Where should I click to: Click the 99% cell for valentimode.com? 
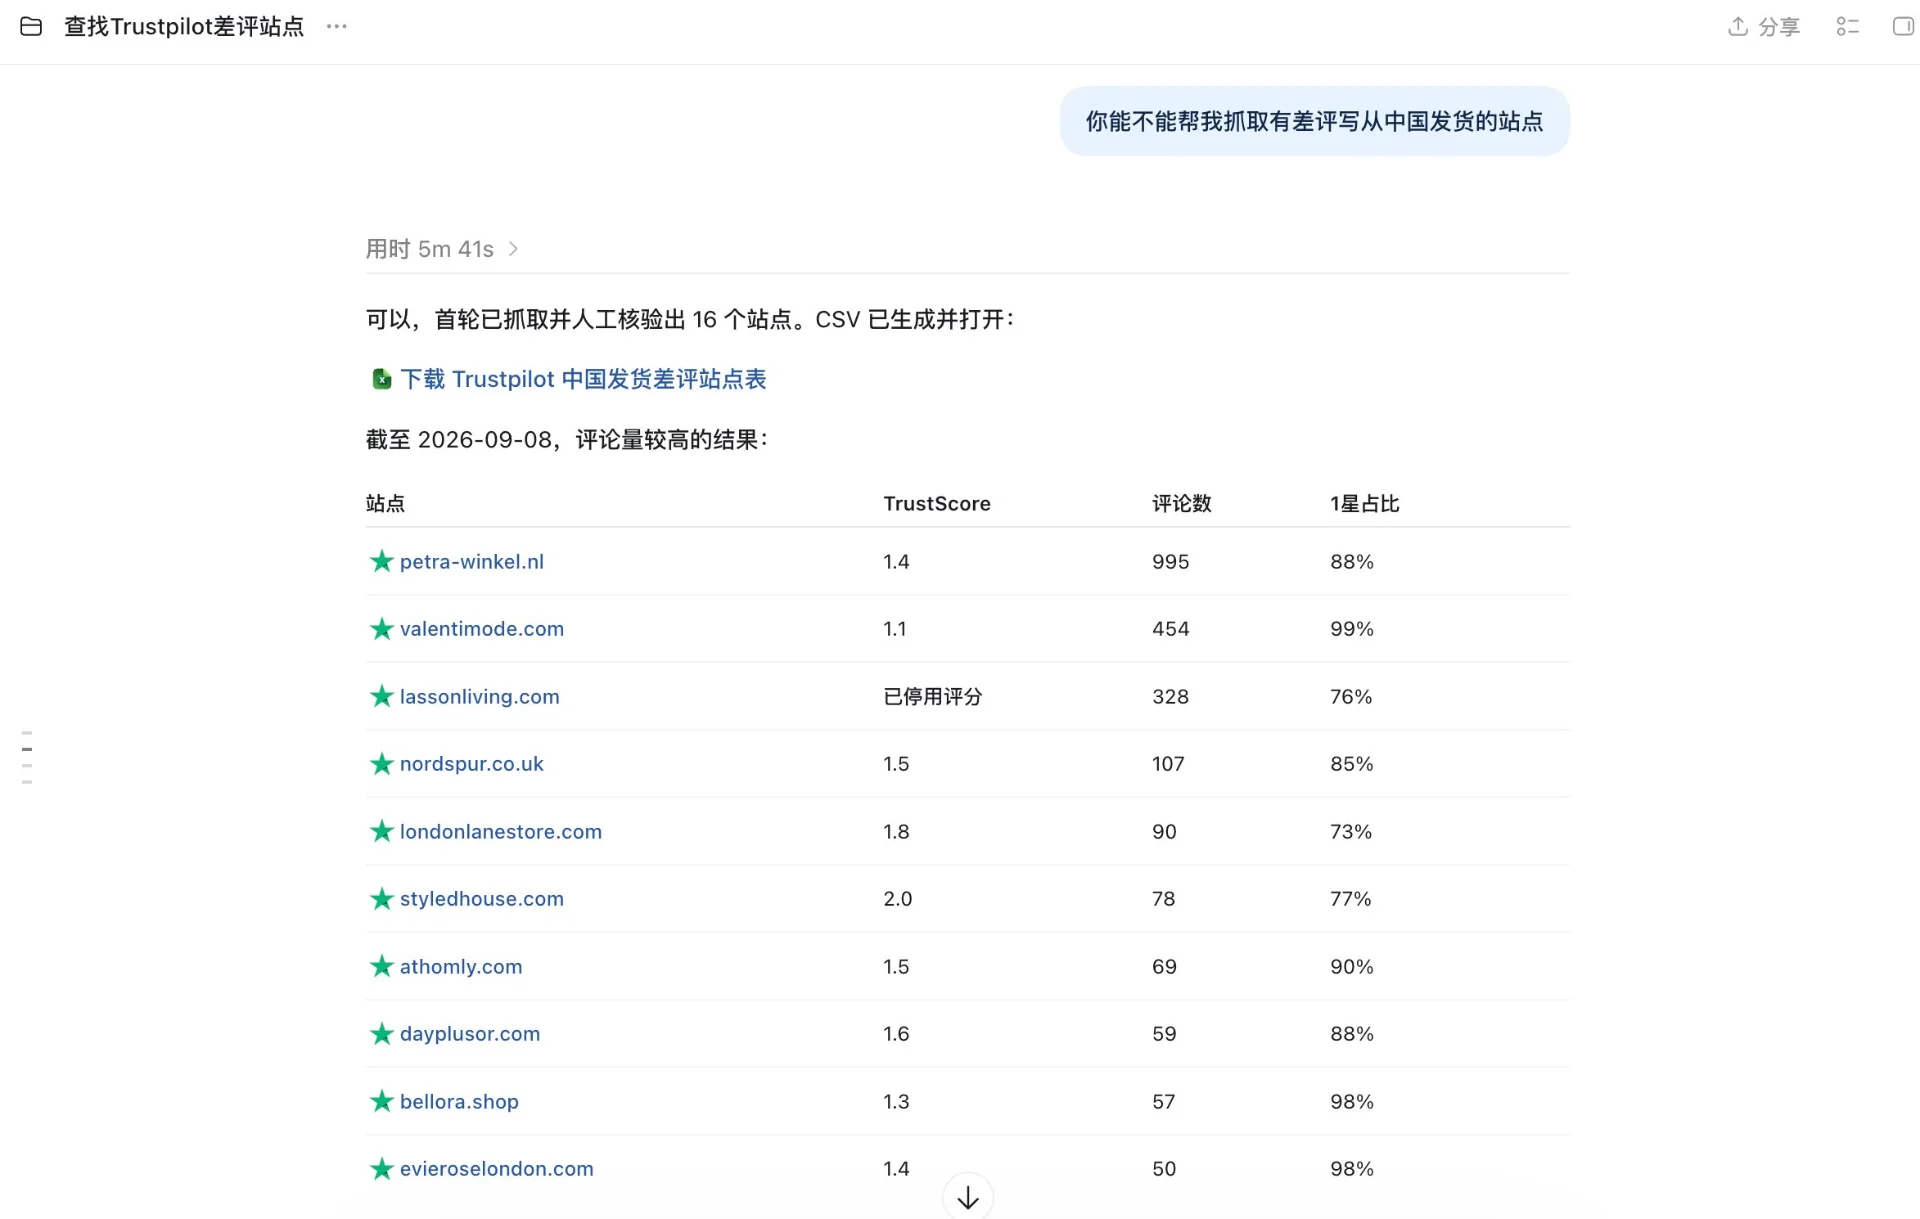1352,629
